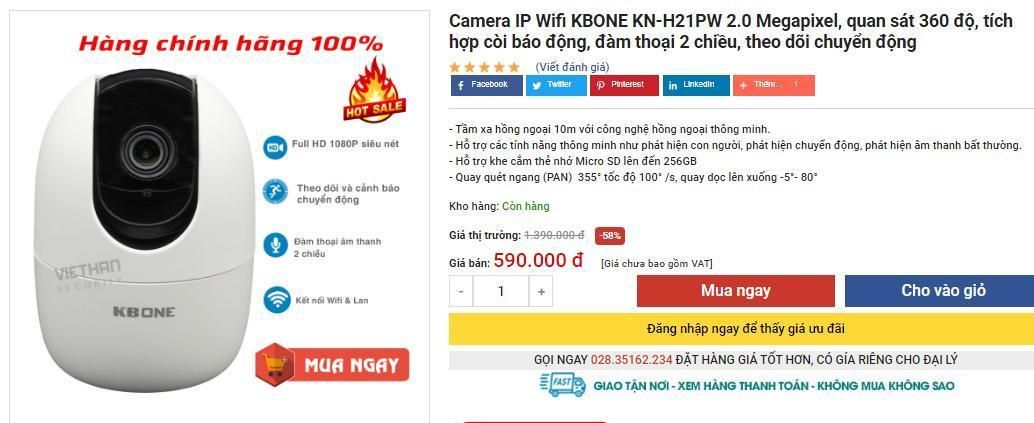Click the MUA NGAY cart banner on image
This screenshot has height=423, width=1034.
[333, 365]
